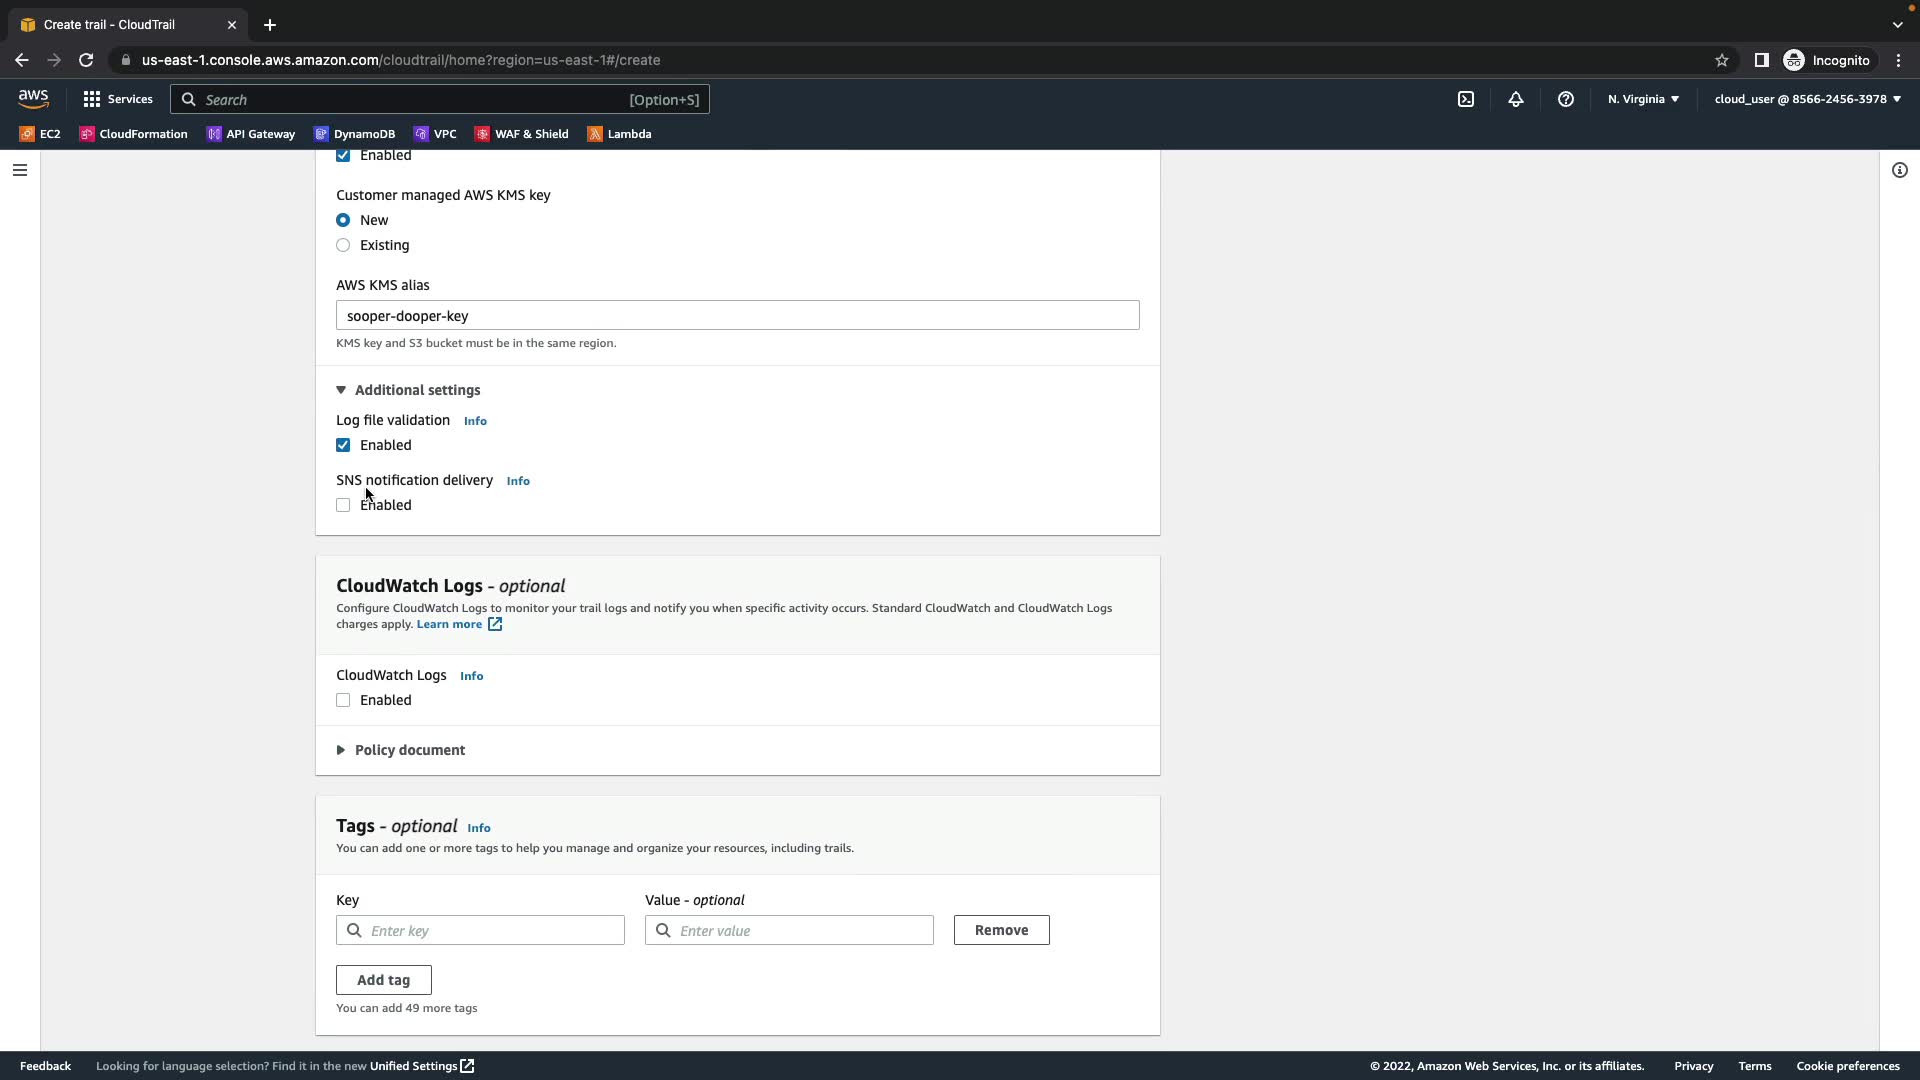1920x1080 pixels.
Task: Open DynamoDB bookmark shortcut
Action: pos(355,134)
